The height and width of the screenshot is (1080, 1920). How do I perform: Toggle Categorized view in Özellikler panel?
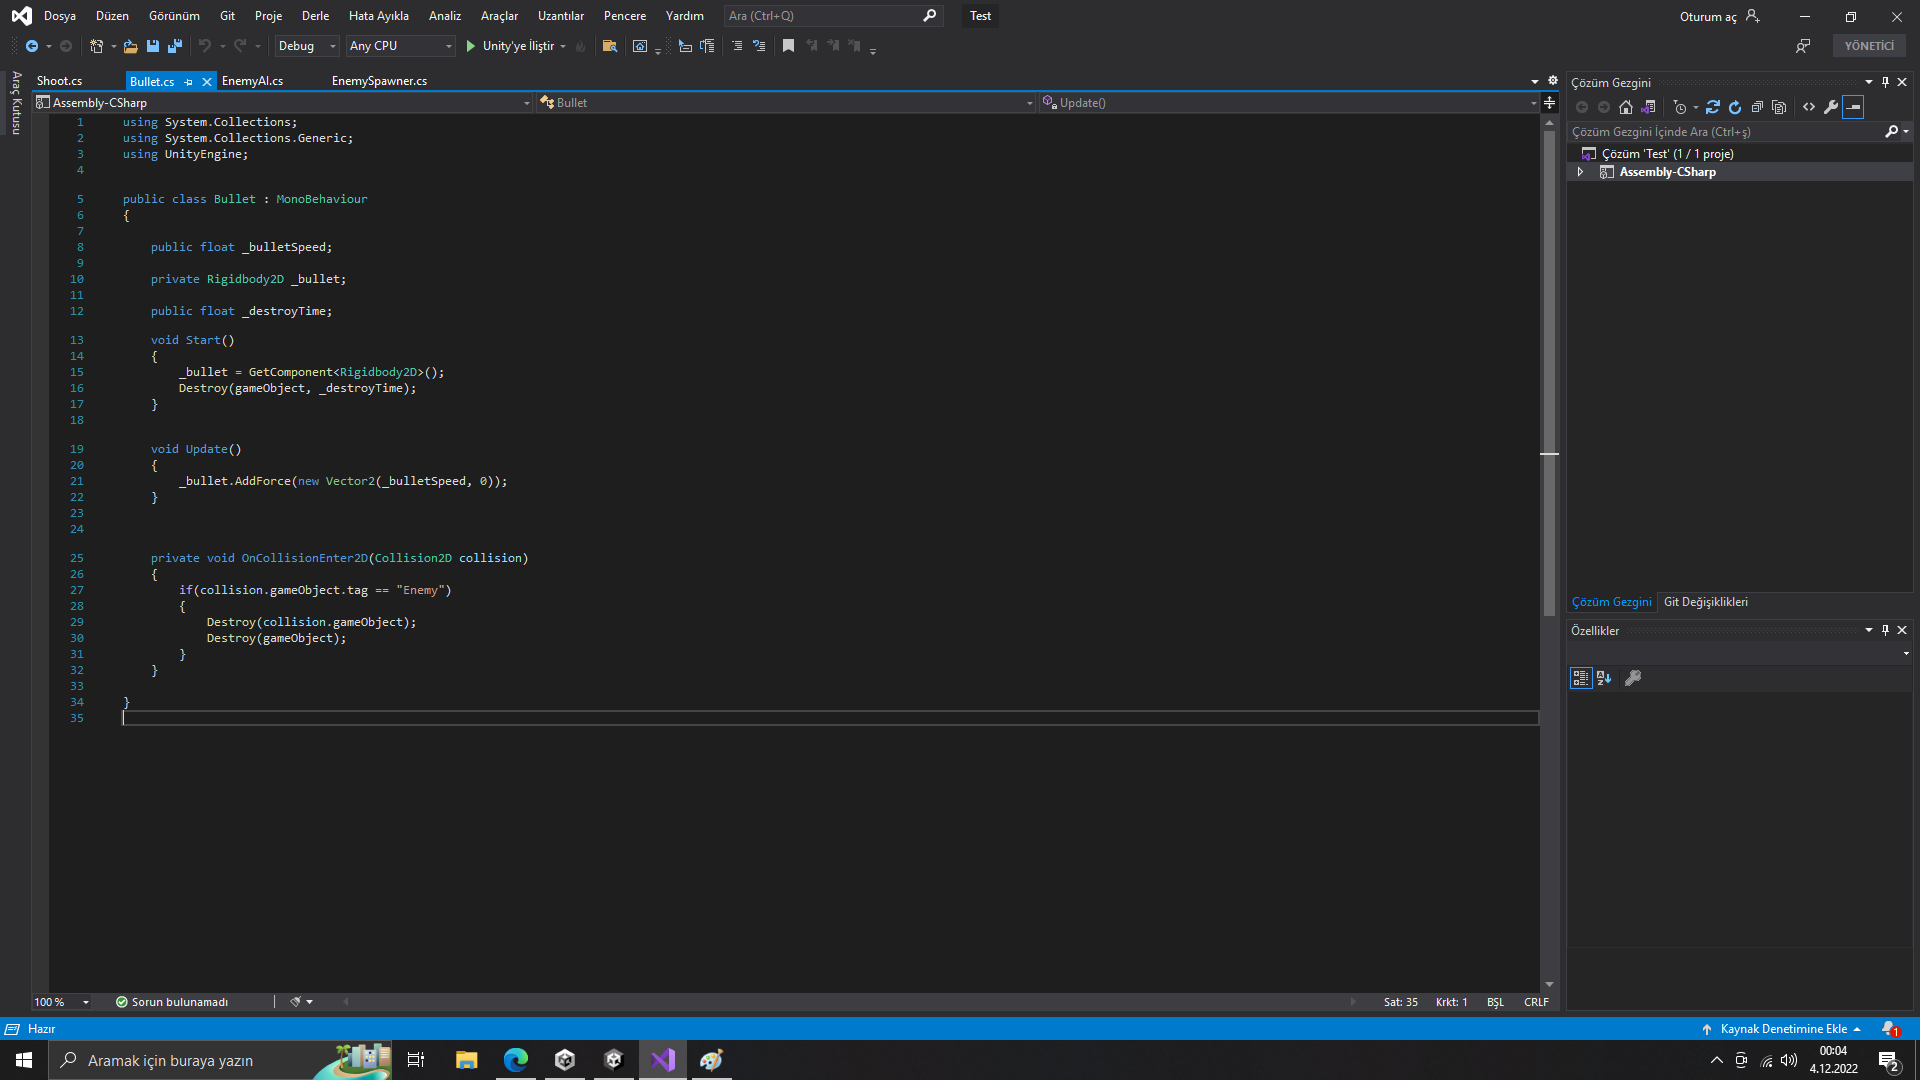(x=1580, y=678)
